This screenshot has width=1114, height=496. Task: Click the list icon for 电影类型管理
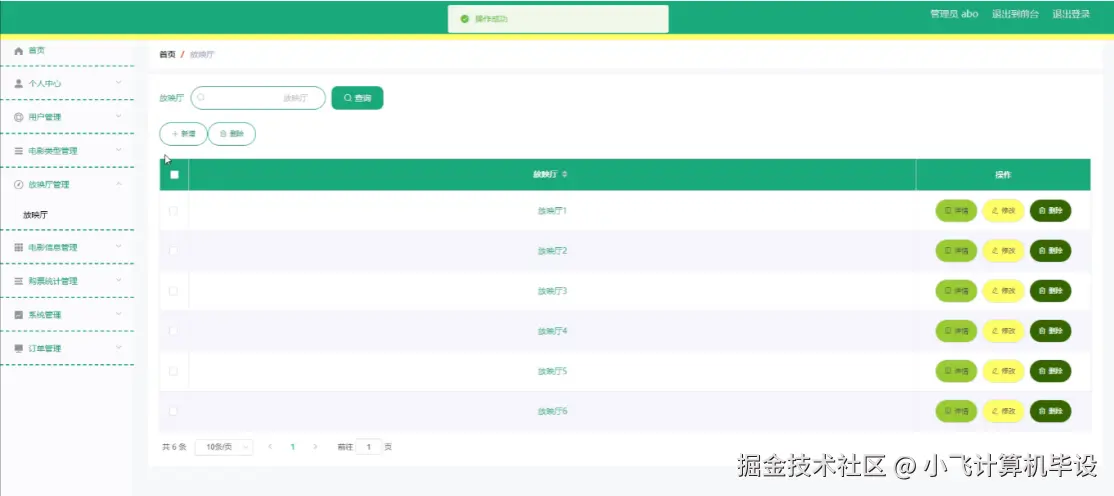click(19, 151)
